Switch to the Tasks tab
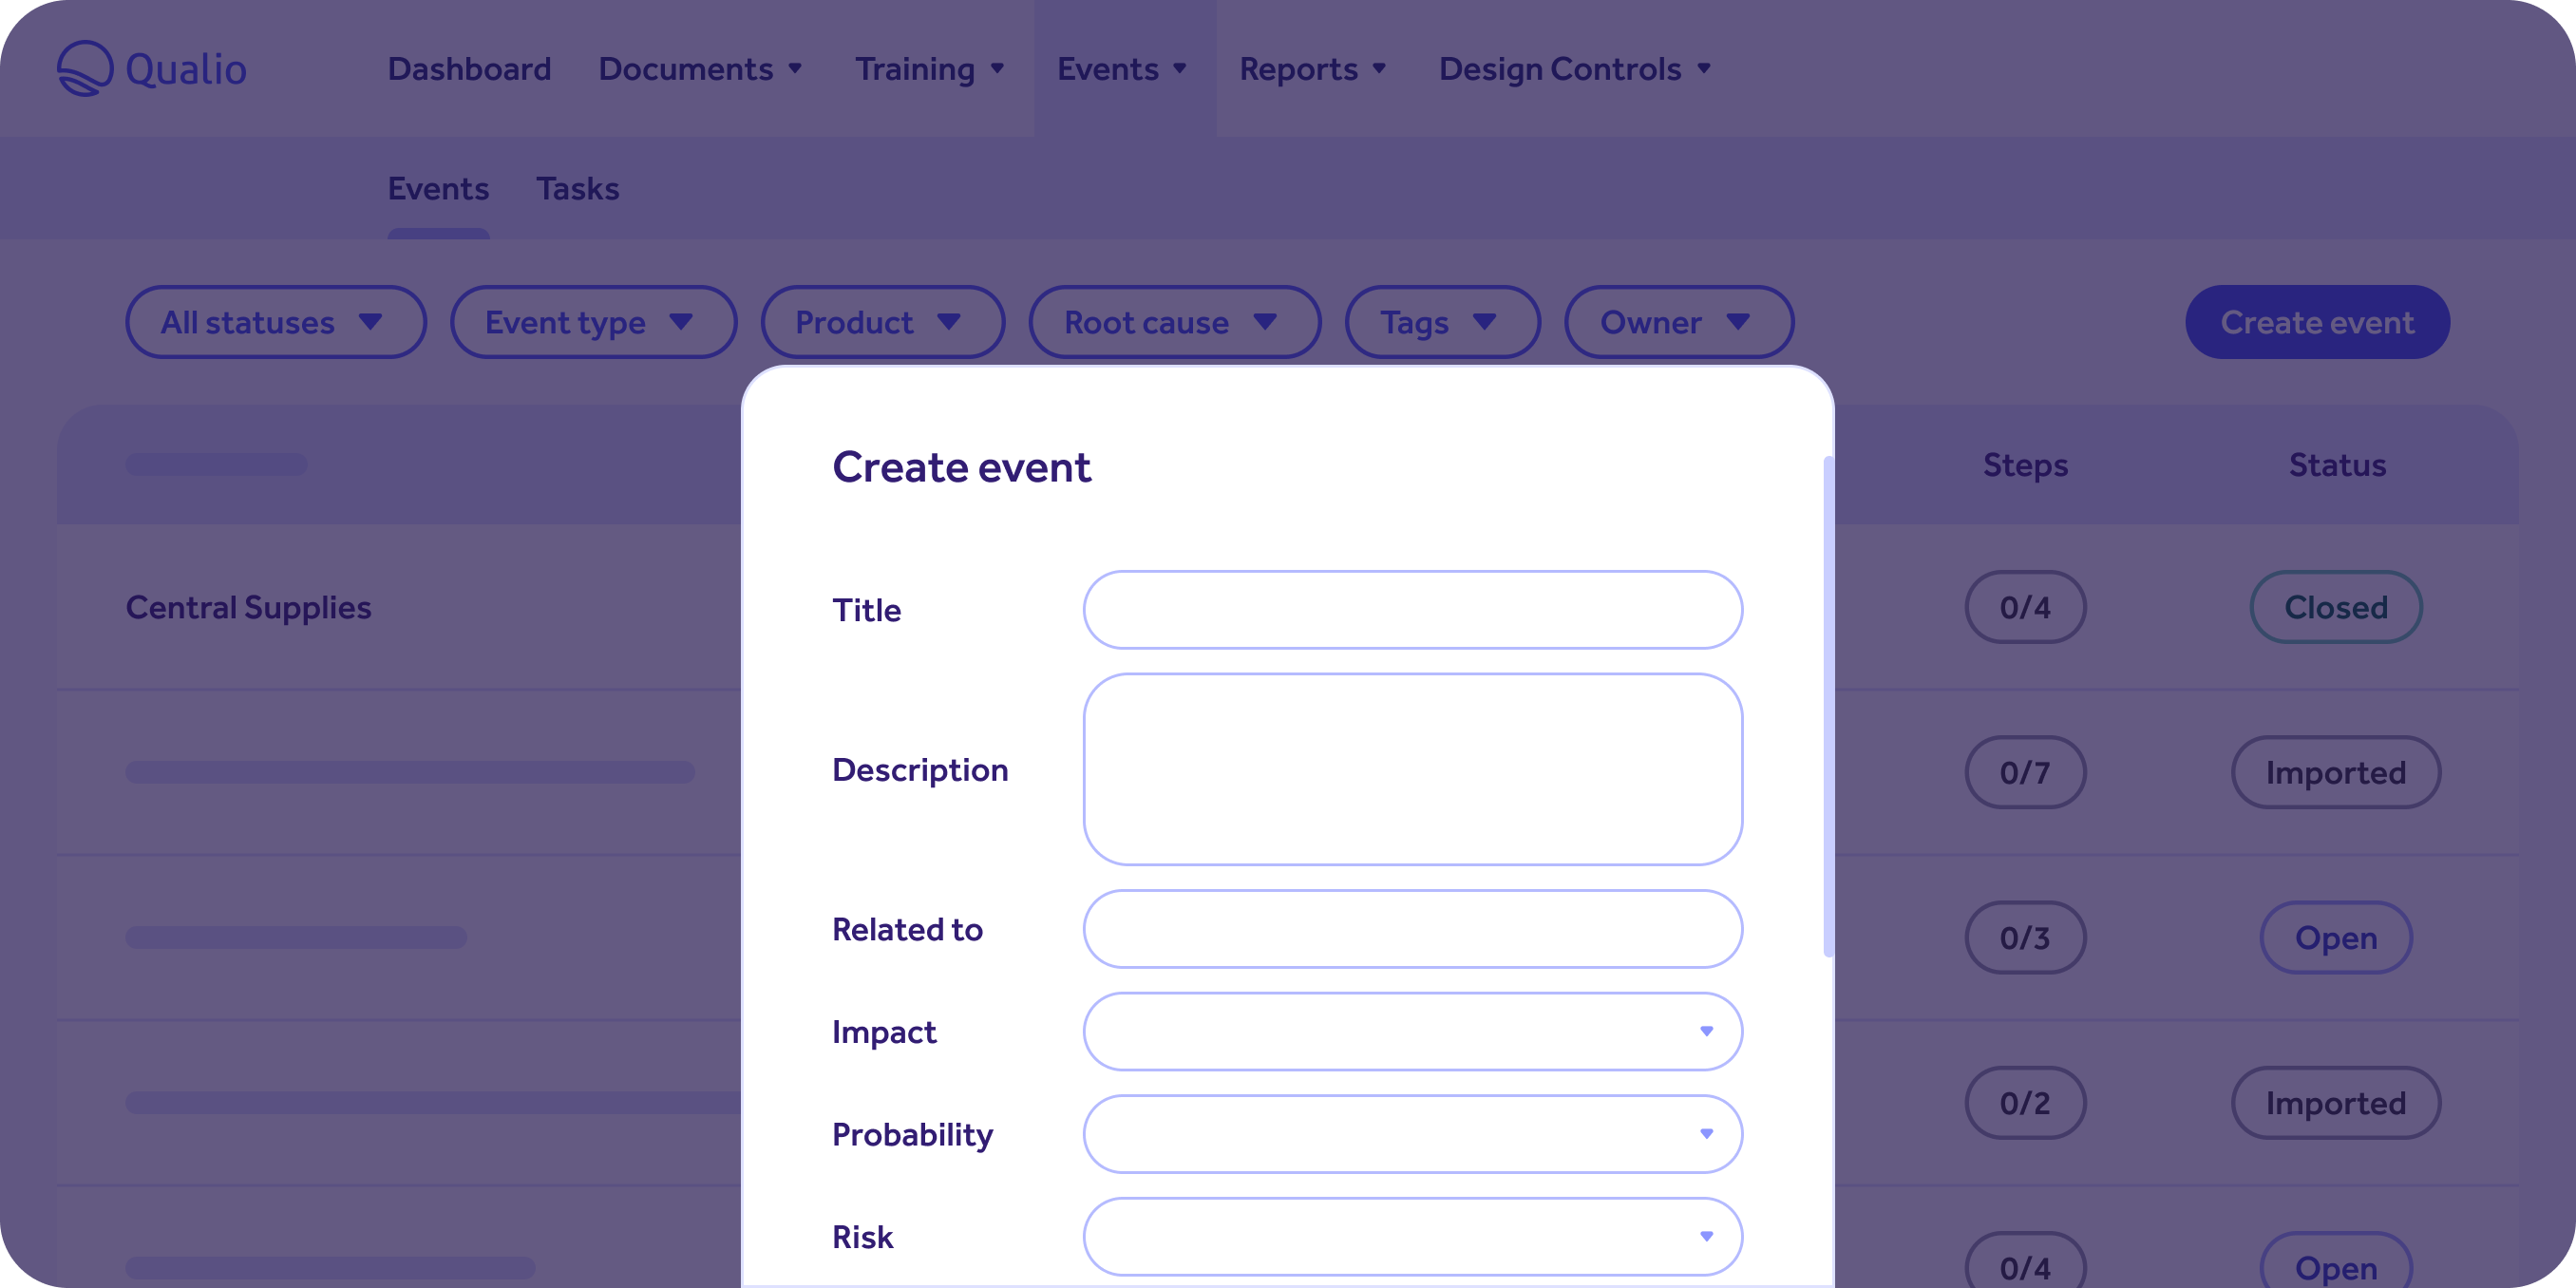 click(x=580, y=187)
